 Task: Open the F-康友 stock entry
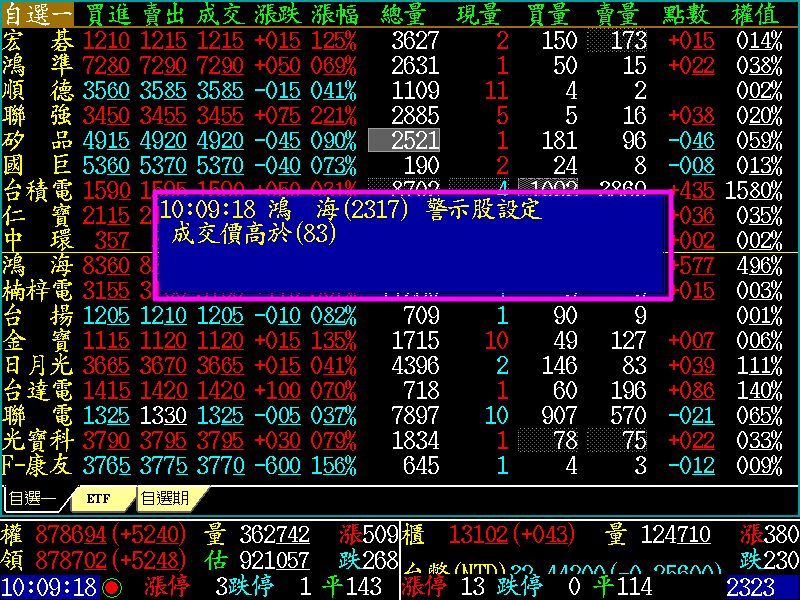pyautogui.click(x=38, y=465)
